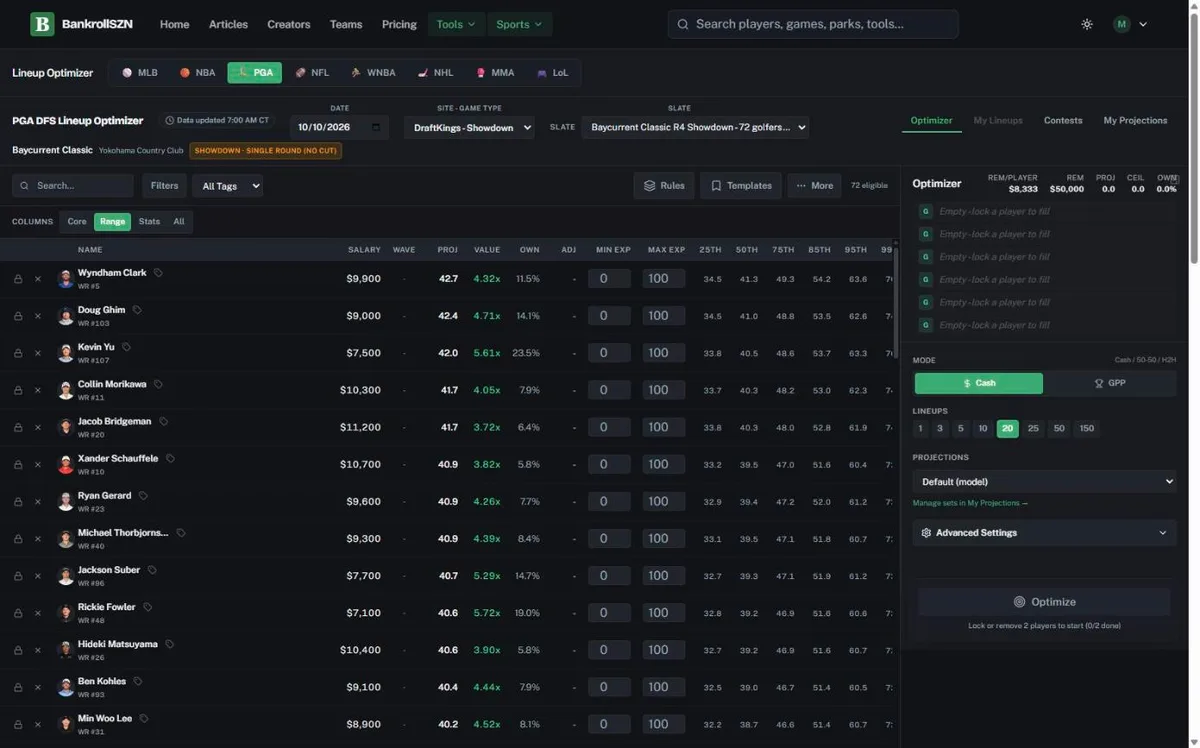Screen dimensions: 1200x748
Task: Set lineups count to 1
Action: coord(920,428)
